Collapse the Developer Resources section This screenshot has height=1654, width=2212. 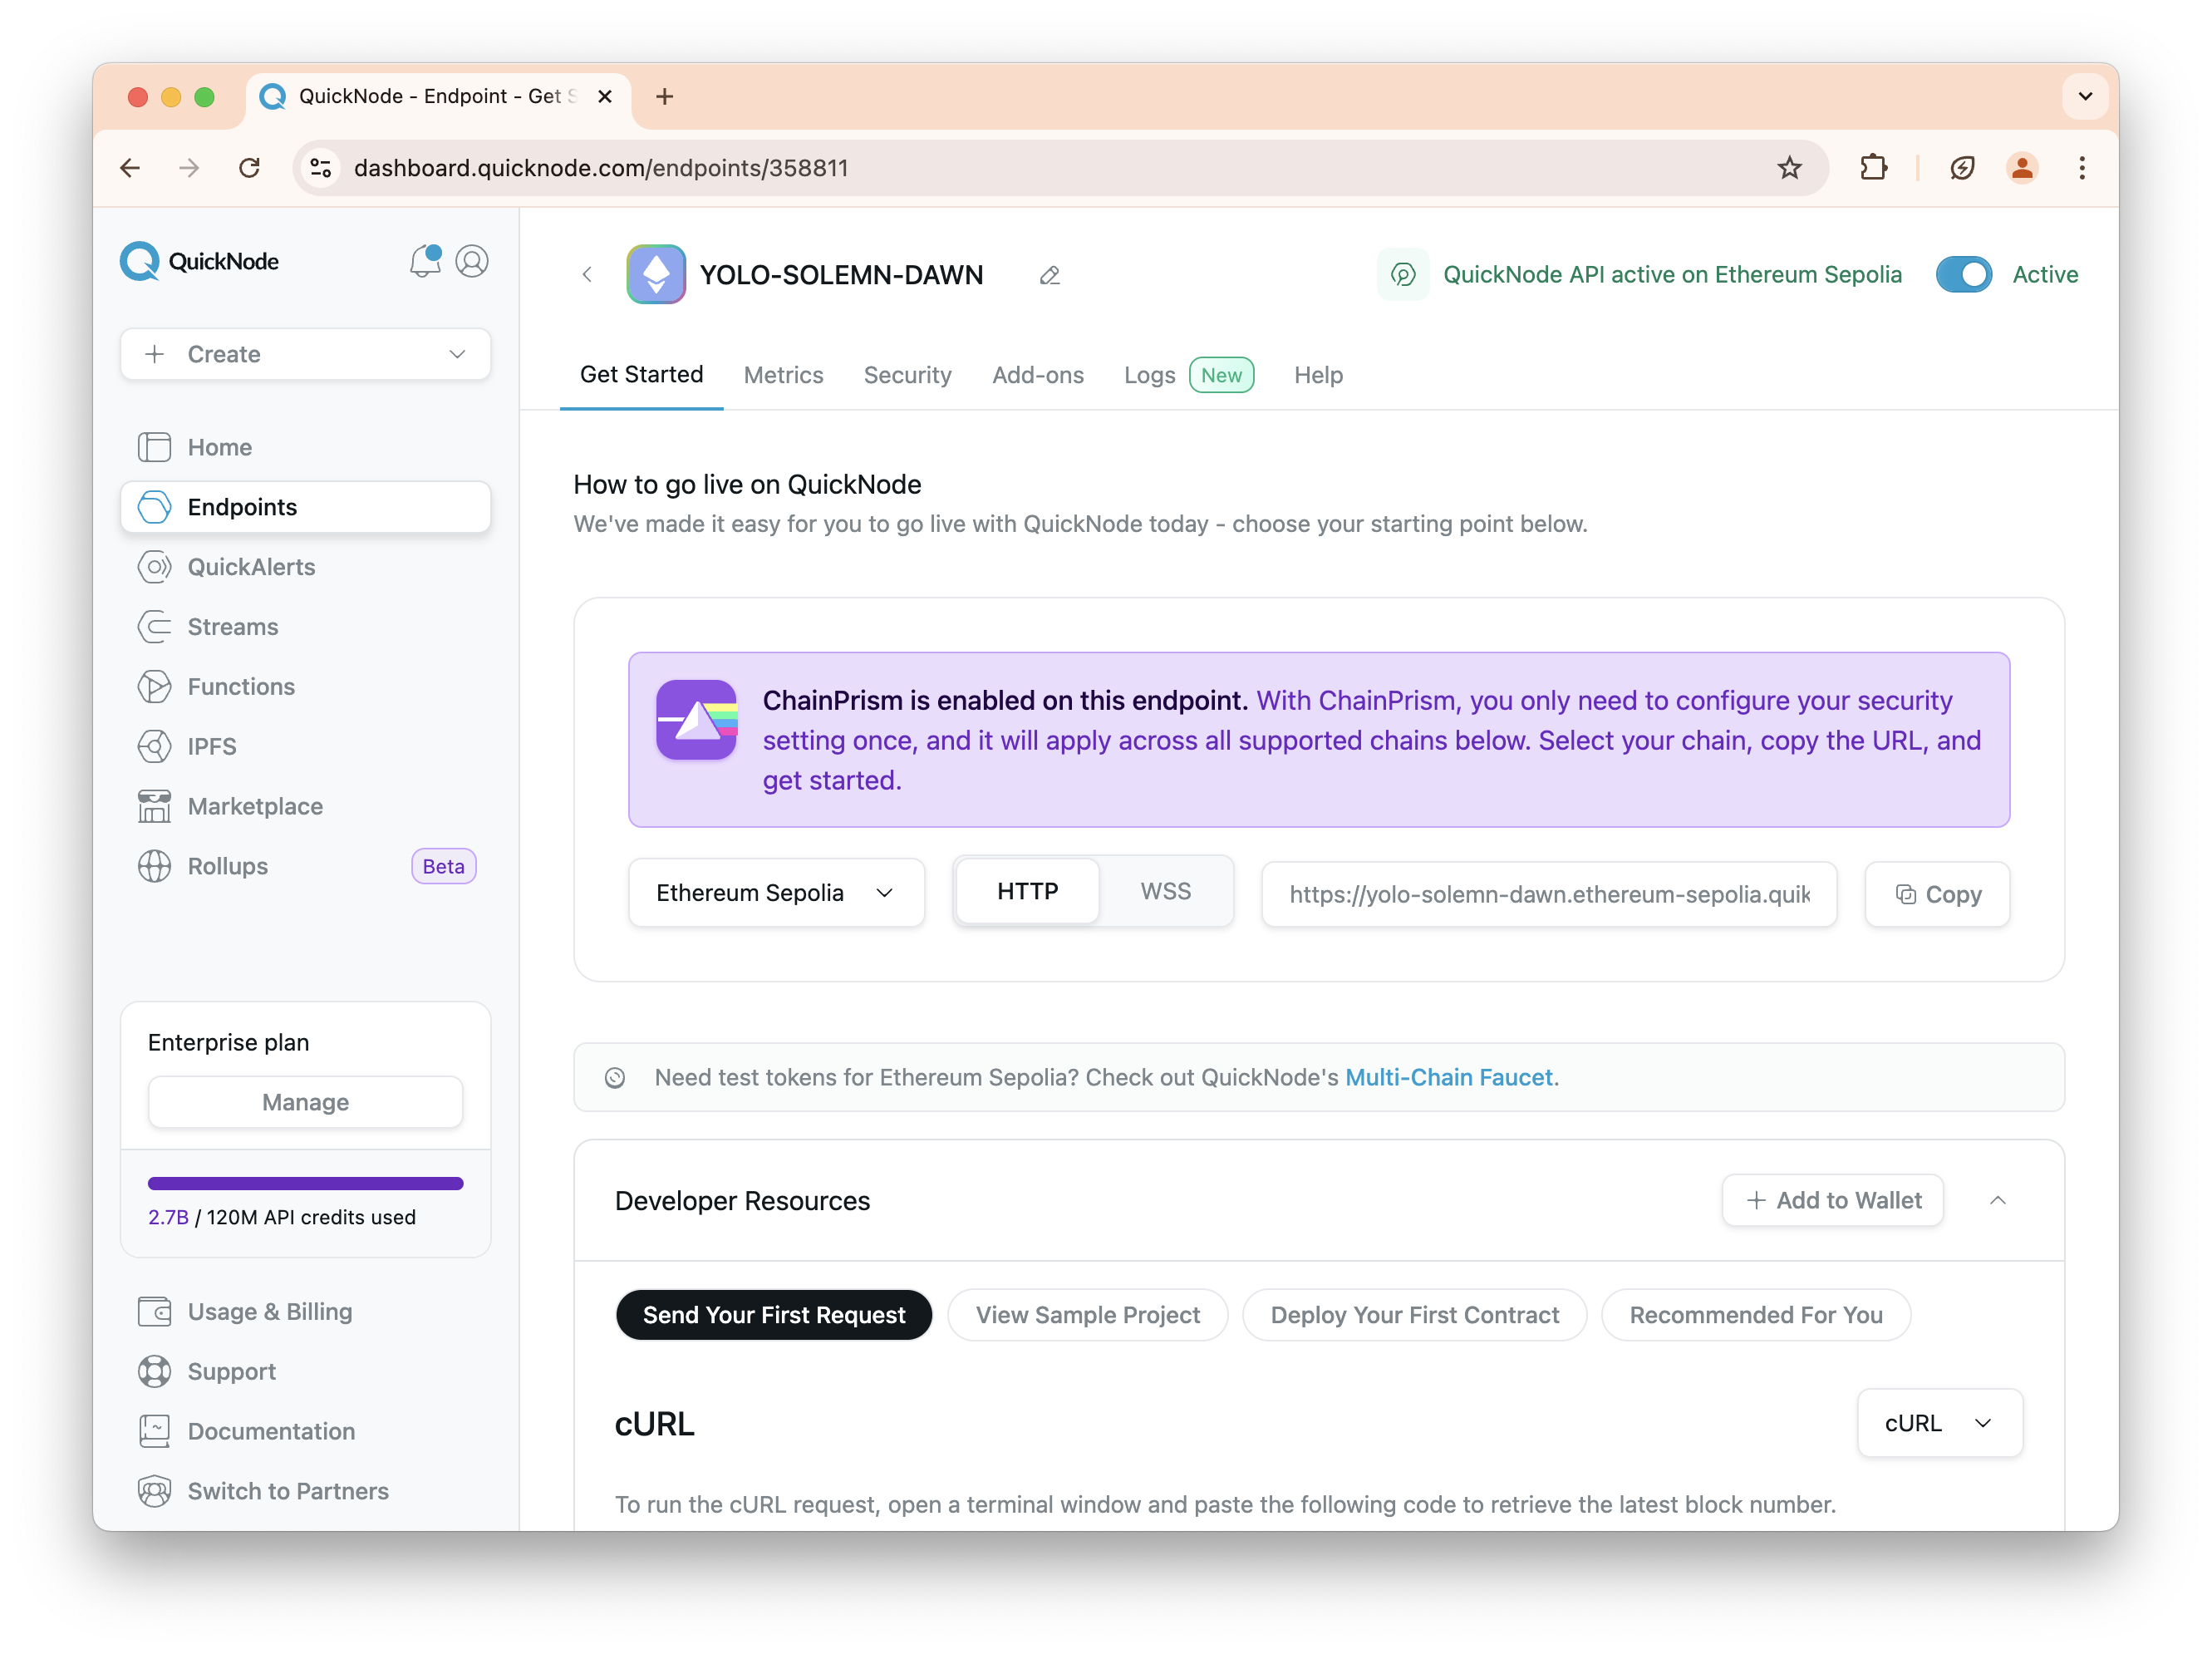[1997, 1200]
